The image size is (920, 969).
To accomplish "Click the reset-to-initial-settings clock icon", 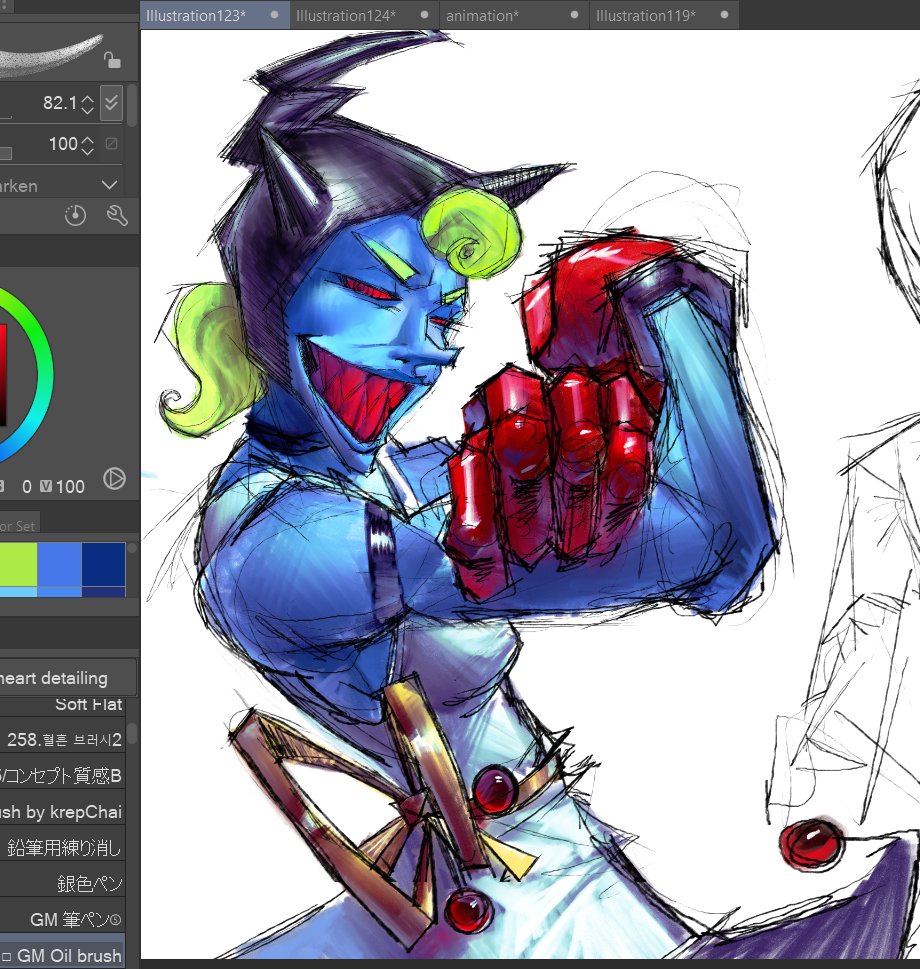I will click(x=75, y=215).
